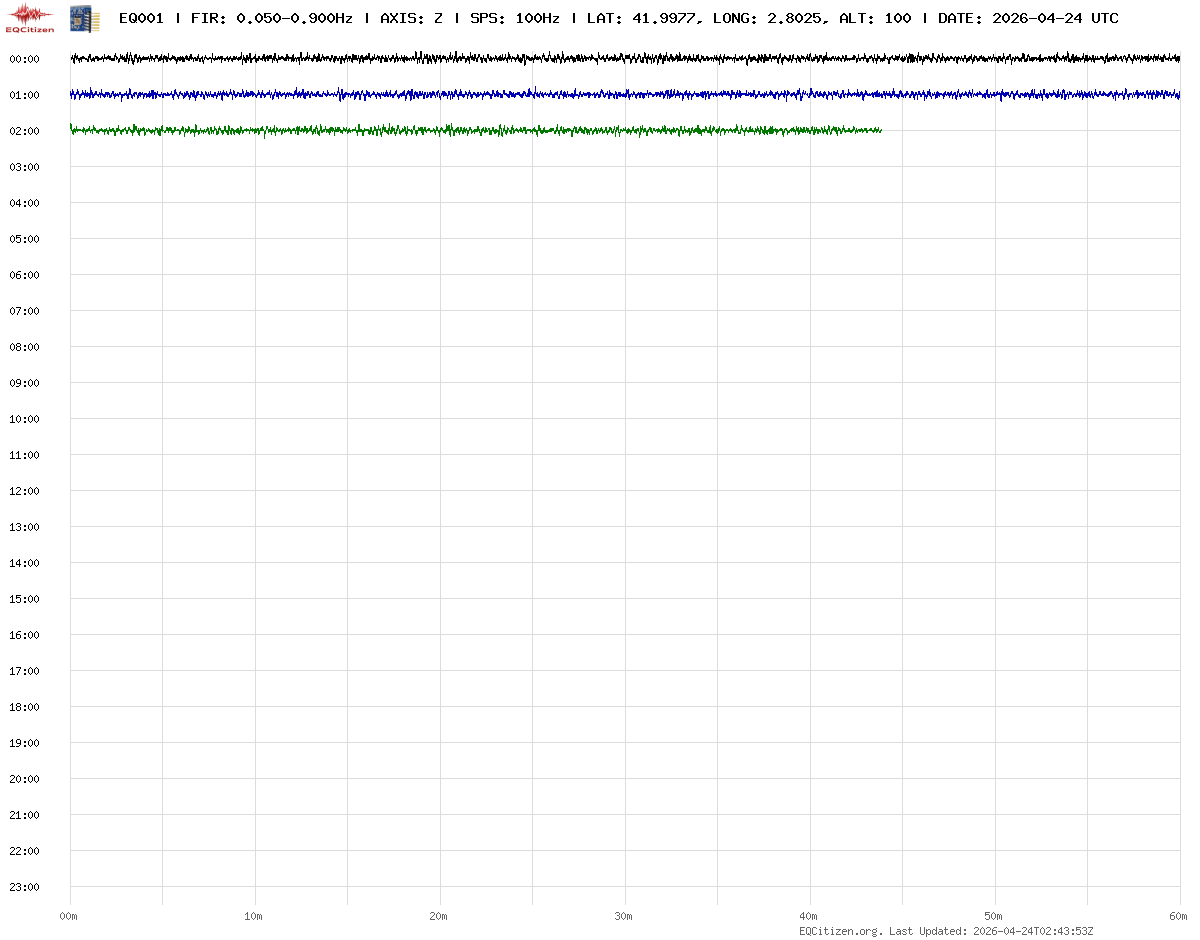
Task: Click the SPS: 100Hz sample rate label
Action: [514, 18]
